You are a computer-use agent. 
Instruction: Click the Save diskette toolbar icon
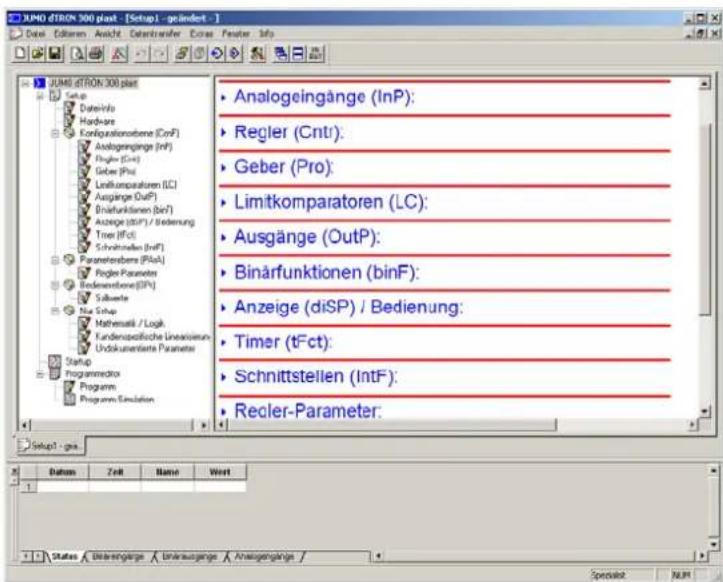pos(55,53)
